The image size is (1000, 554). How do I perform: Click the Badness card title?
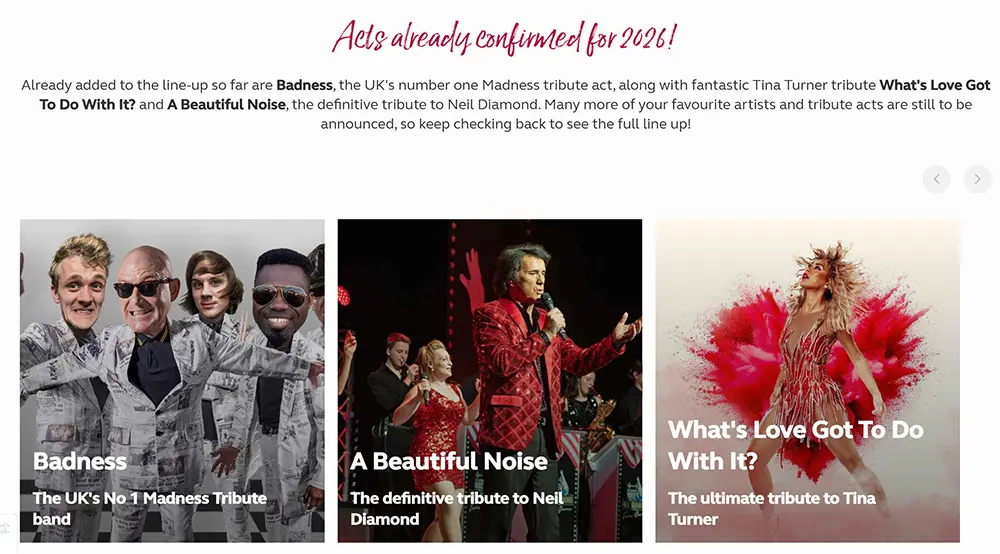click(x=80, y=461)
